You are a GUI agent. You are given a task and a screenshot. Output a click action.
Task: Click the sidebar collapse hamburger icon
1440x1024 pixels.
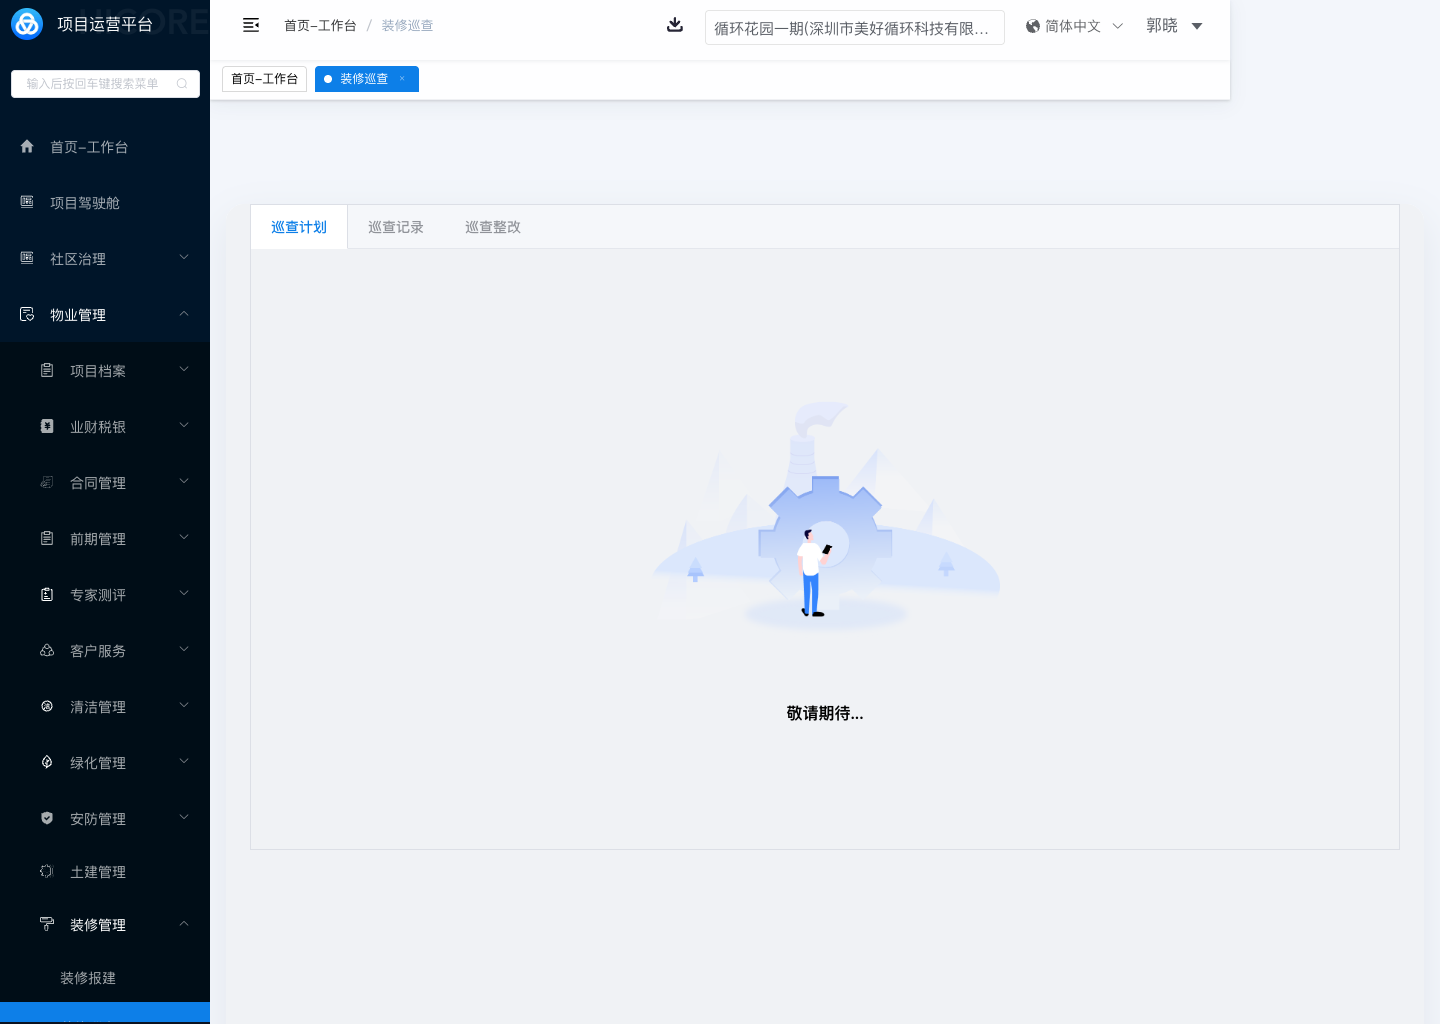[251, 25]
